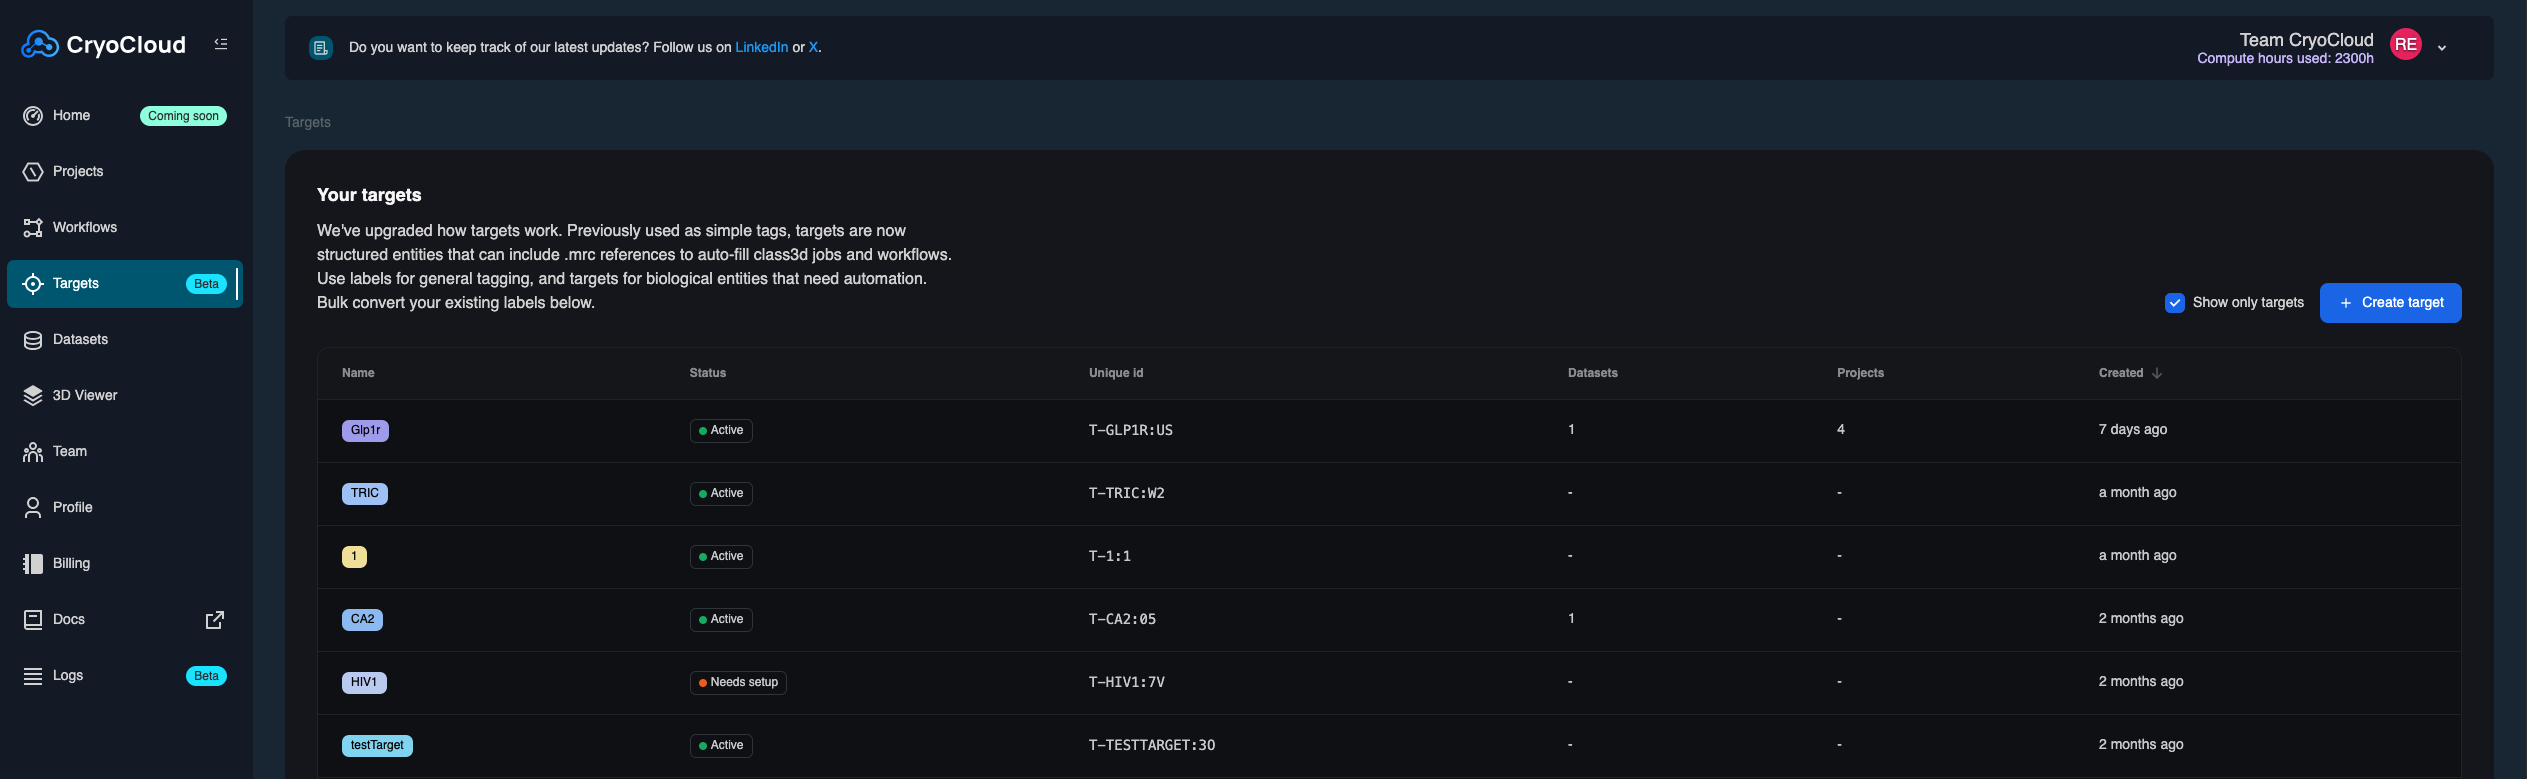2527x779 pixels.
Task: Click the purple Glp1r target tag
Action: (x=365, y=431)
